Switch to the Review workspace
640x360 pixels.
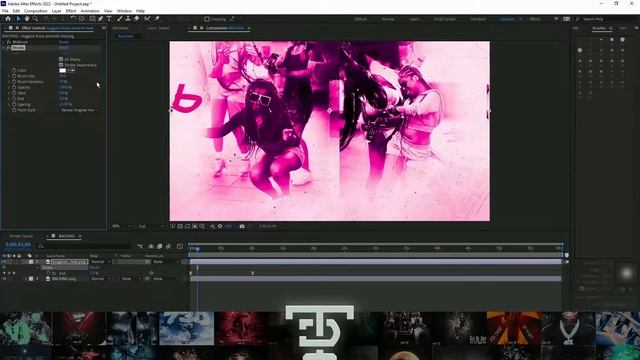pyautogui.click(x=388, y=19)
